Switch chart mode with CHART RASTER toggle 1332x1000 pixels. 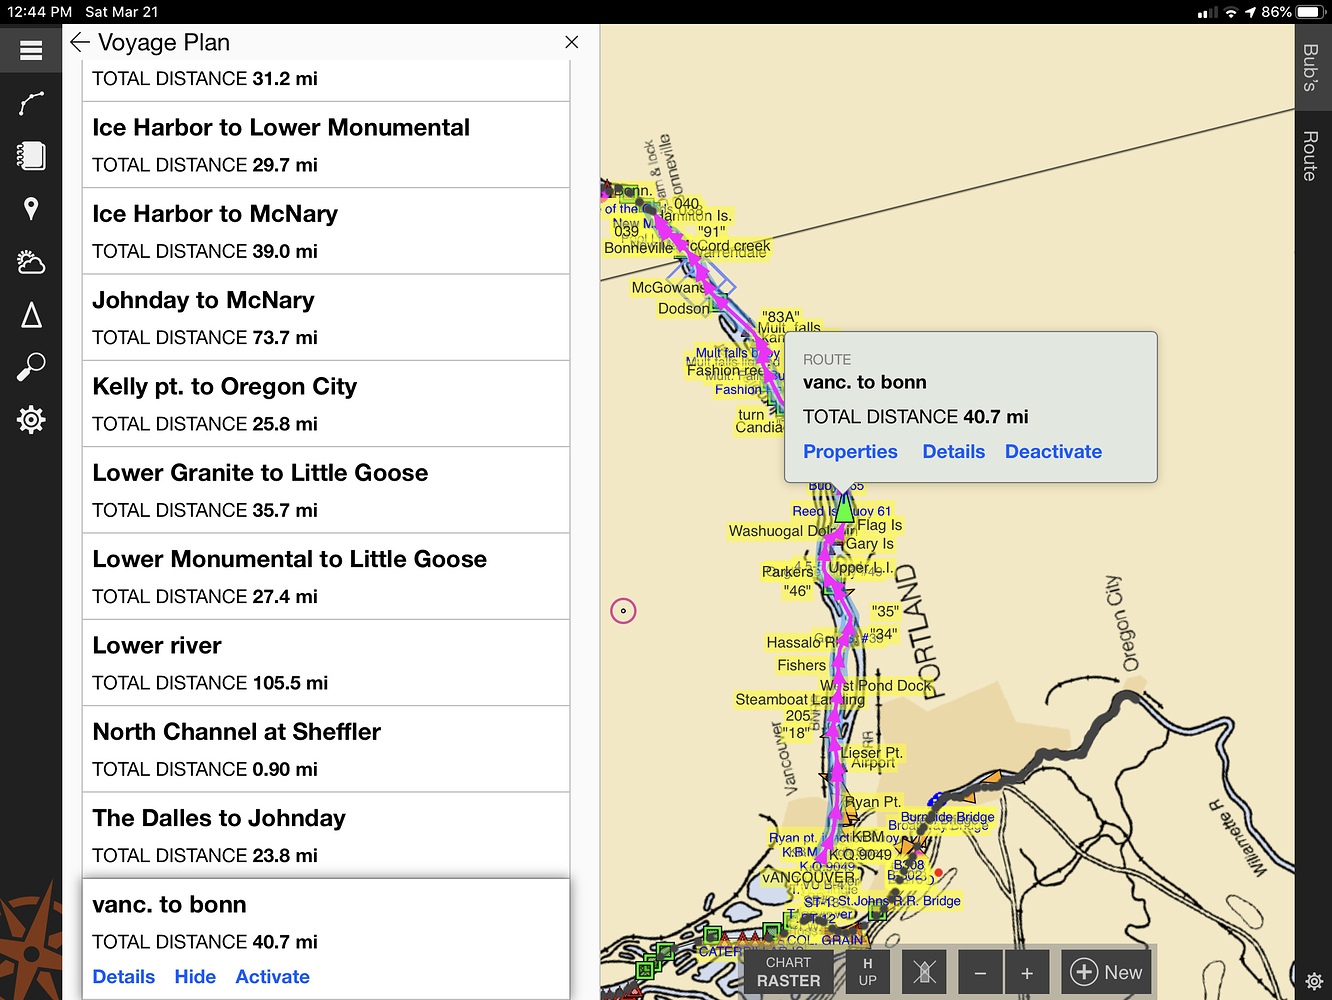pyautogui.click(x=788, y=971)
